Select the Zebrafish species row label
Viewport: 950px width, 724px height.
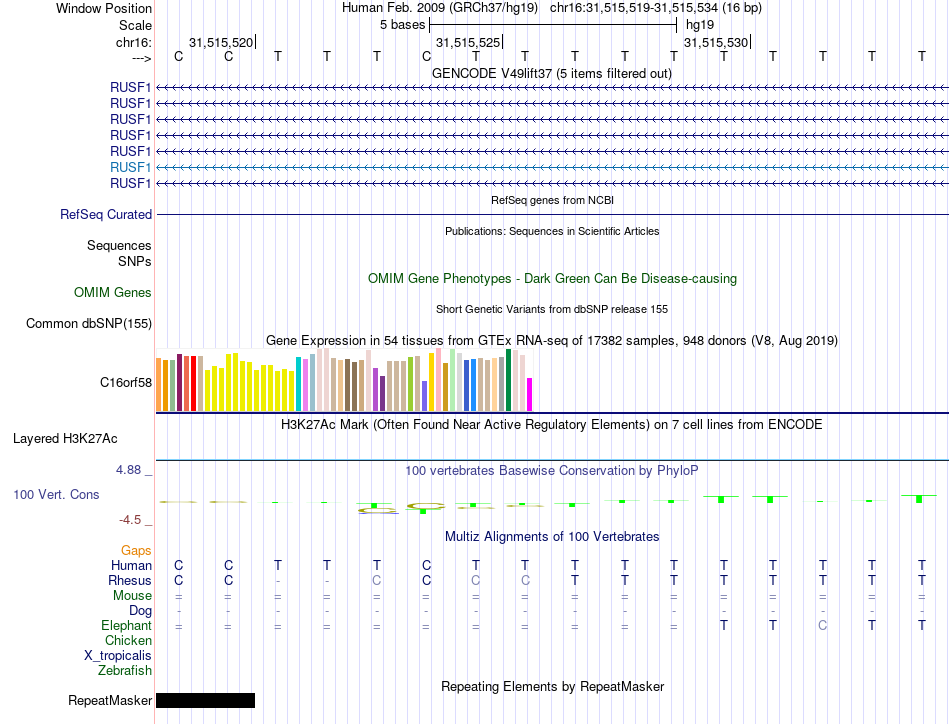[x=125, y=671]
